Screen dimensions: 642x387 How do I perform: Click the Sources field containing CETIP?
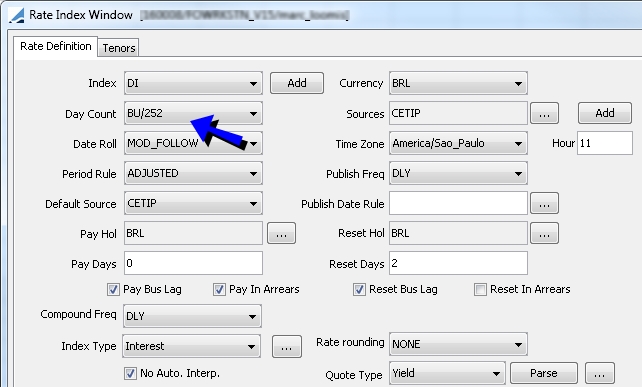pyautogui.click(x=458, y=113)
